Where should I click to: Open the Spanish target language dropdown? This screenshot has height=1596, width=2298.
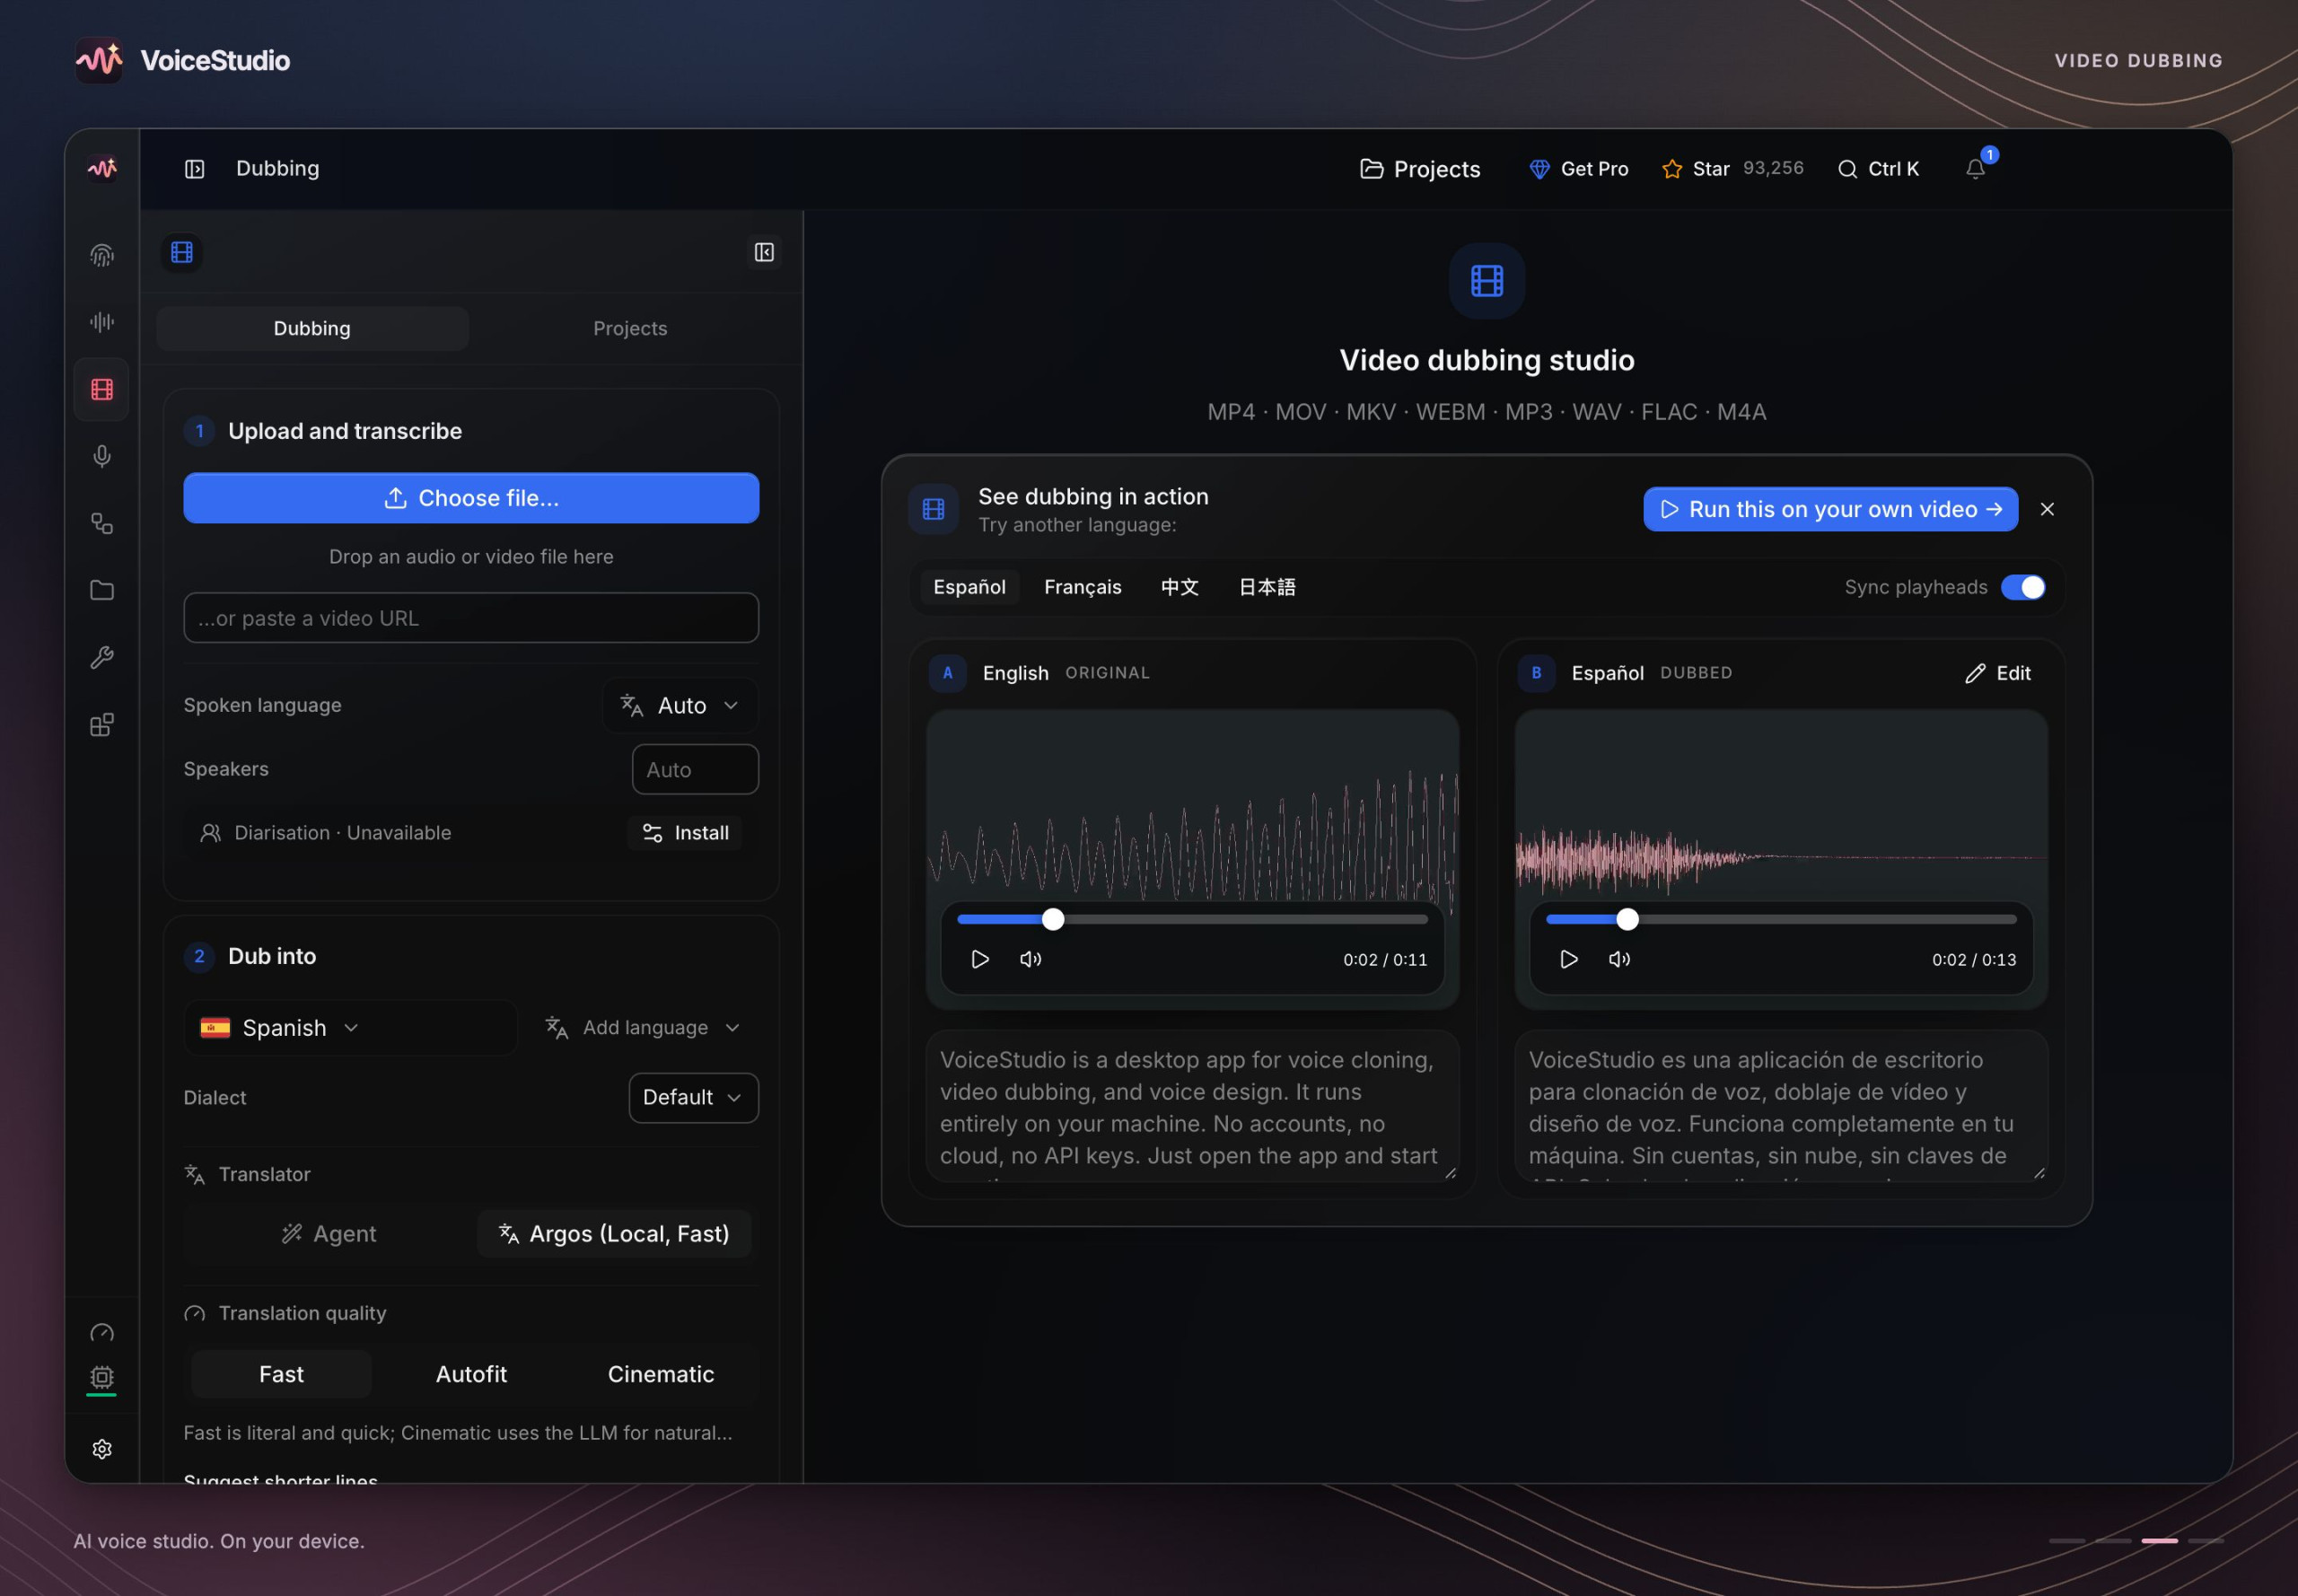350,1028
